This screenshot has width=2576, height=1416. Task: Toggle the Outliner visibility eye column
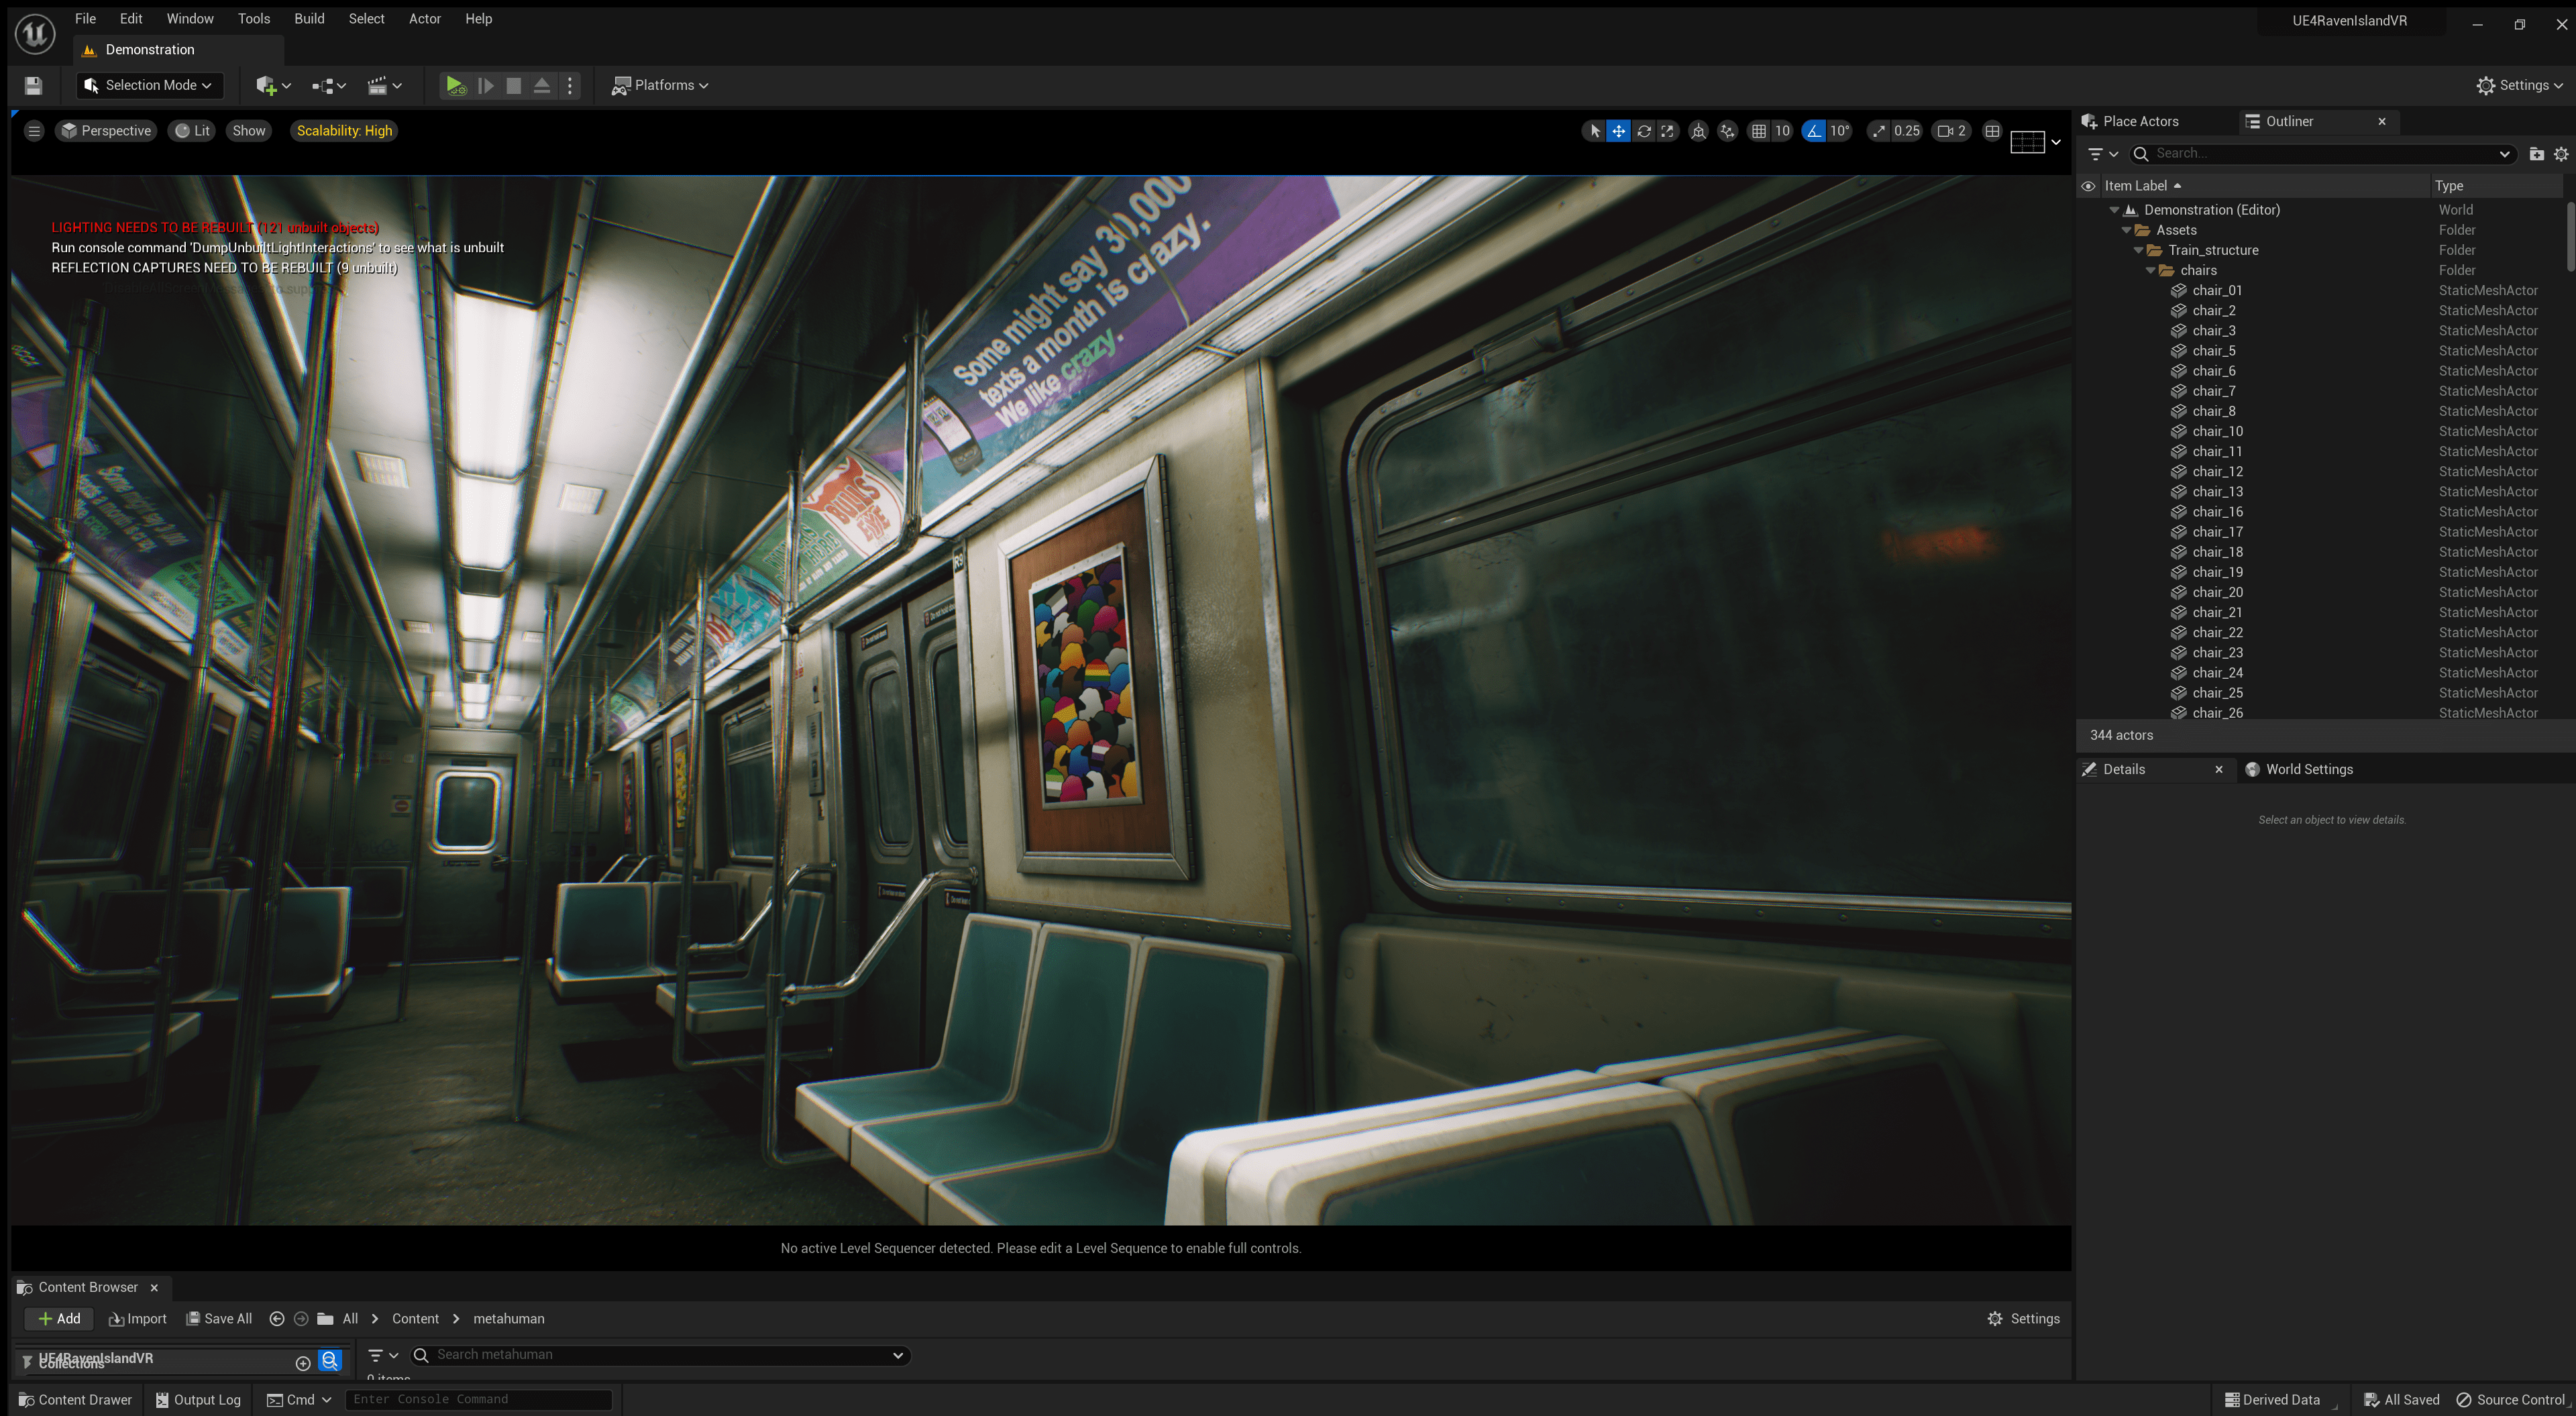[2088, 186]
